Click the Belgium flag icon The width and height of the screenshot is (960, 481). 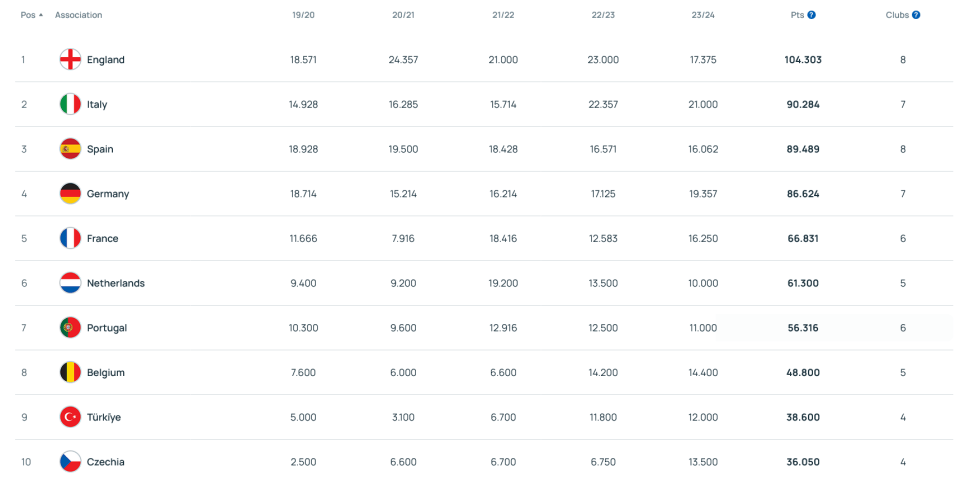coord(70,372)
